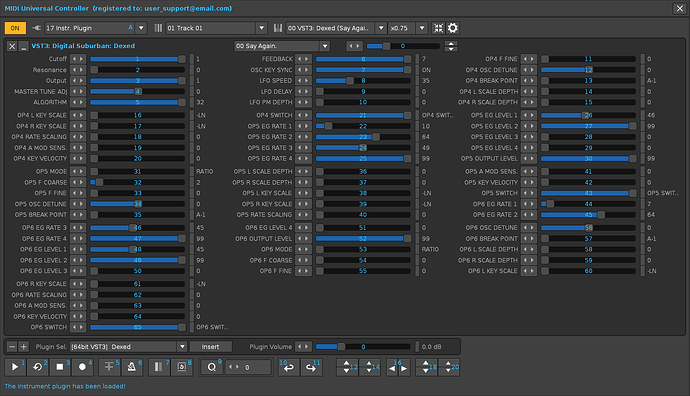690x396 pixels.
Task: Click the collapse-arrows icon beside the gear
Action: tap(438, 28)
